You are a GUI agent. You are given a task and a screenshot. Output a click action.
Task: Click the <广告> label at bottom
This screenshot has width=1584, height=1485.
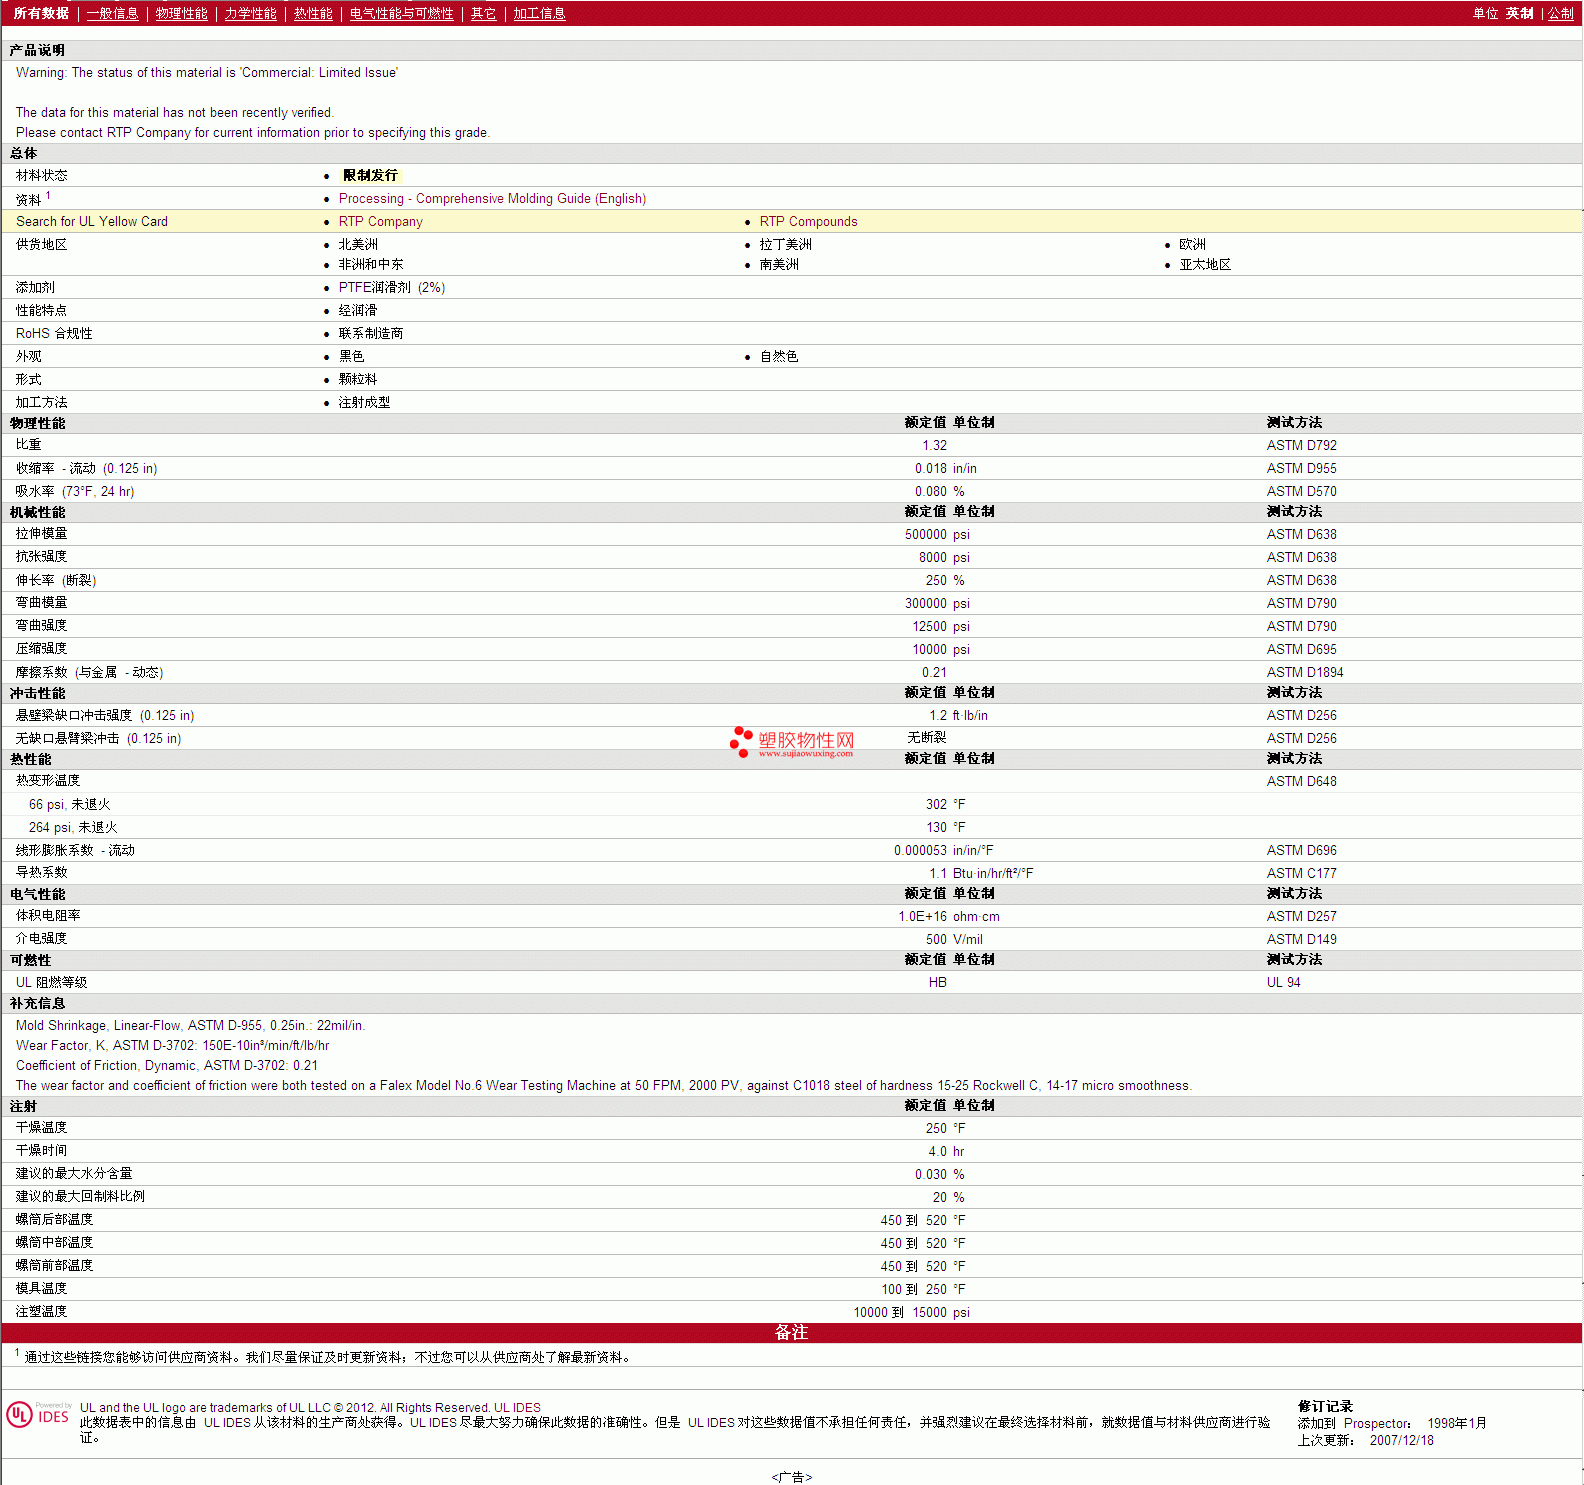[x=791, y=1477]
